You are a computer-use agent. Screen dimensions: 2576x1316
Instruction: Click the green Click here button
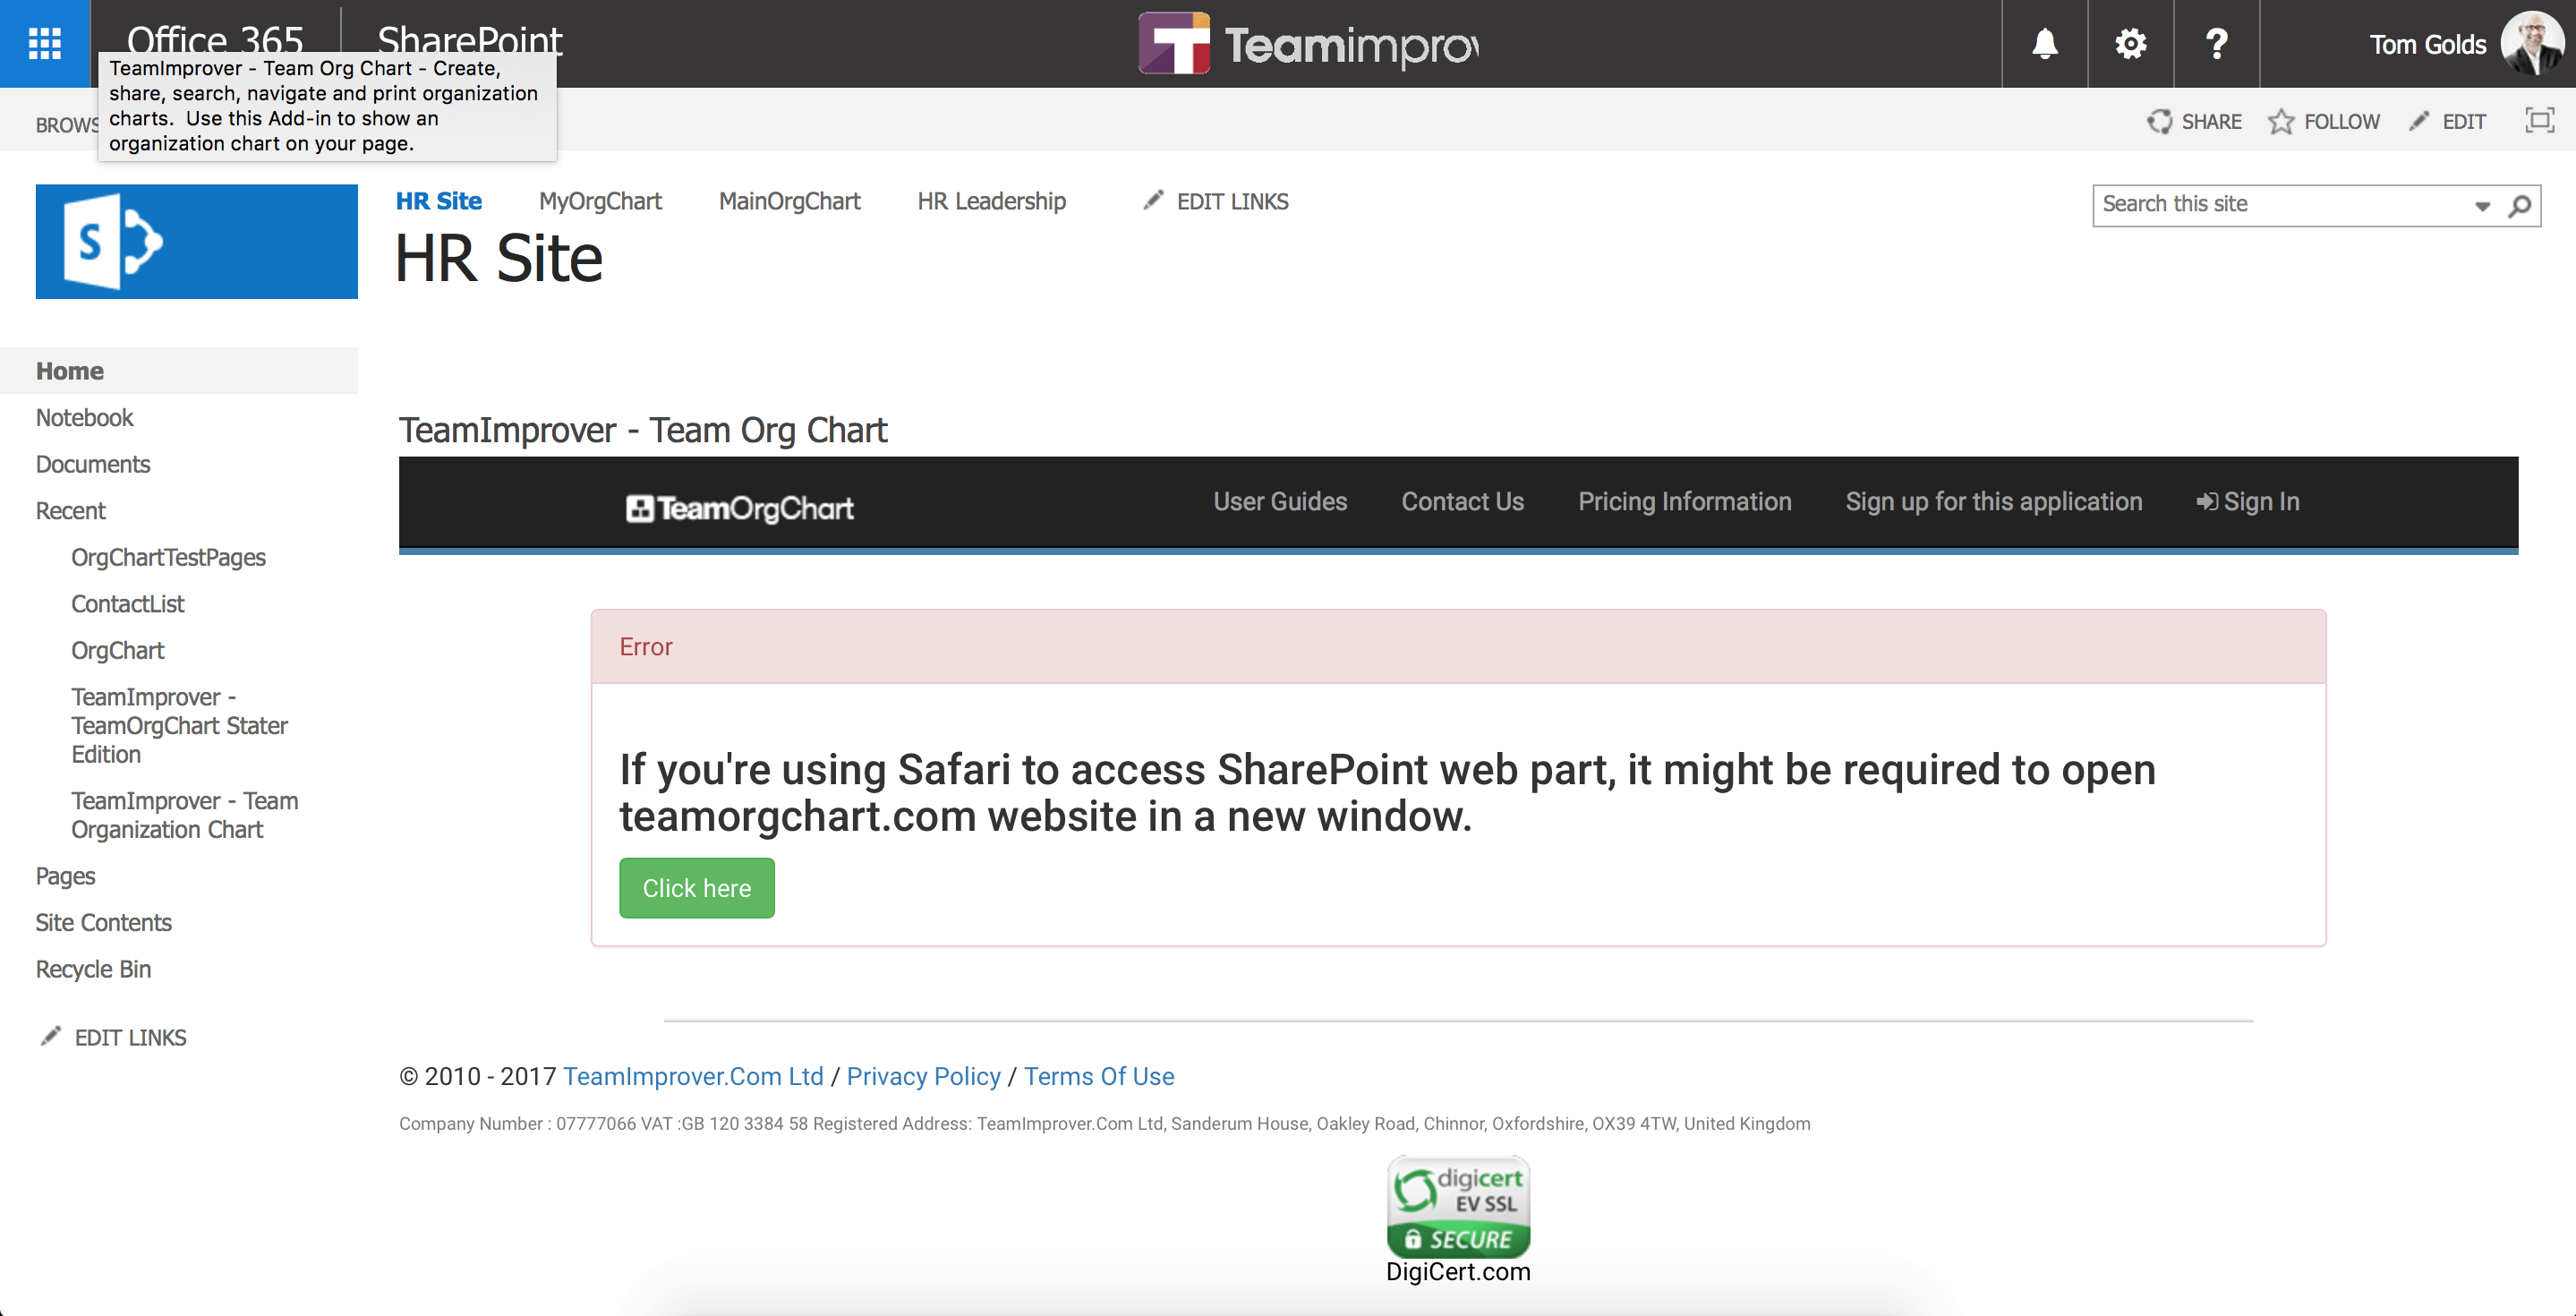click(x=696, y=887)
